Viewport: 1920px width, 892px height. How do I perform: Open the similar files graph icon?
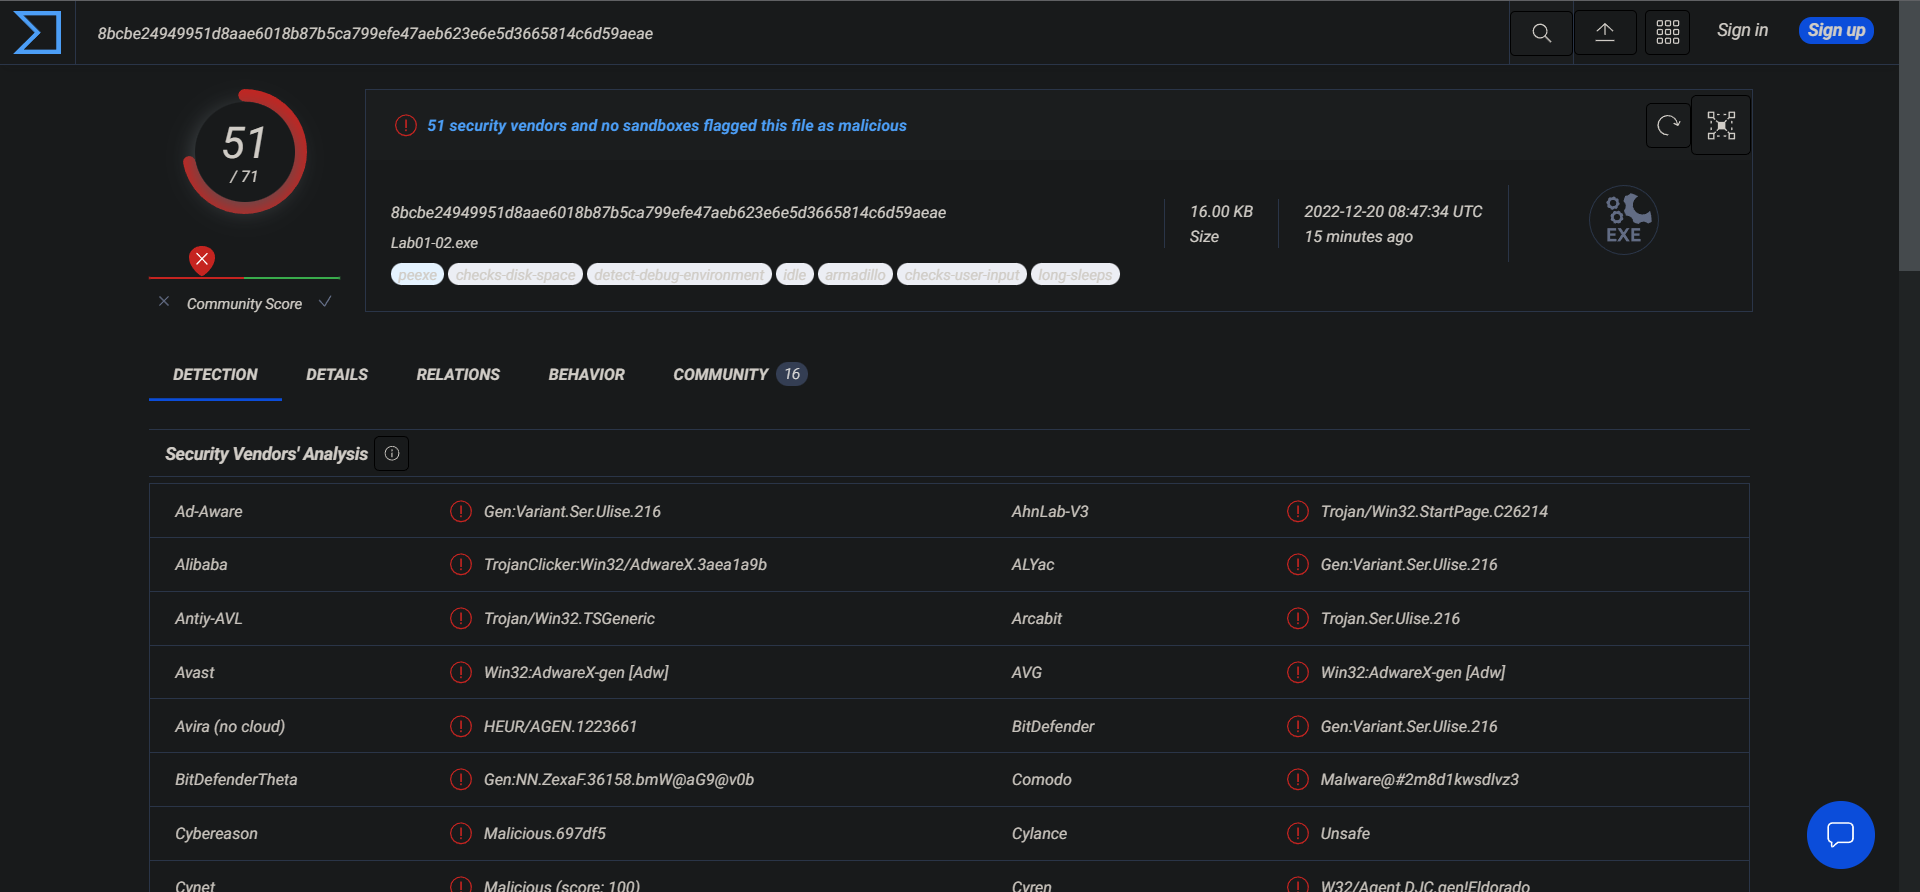pyautogui.click(x=1721, y=125)
